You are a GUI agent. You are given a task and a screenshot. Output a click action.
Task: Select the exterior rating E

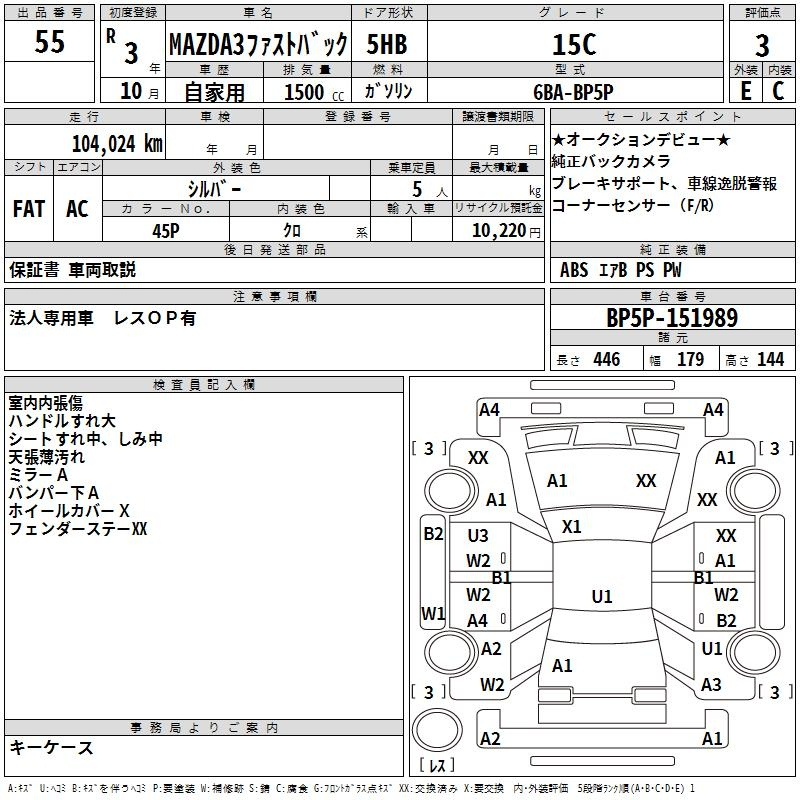click(745, 90)
